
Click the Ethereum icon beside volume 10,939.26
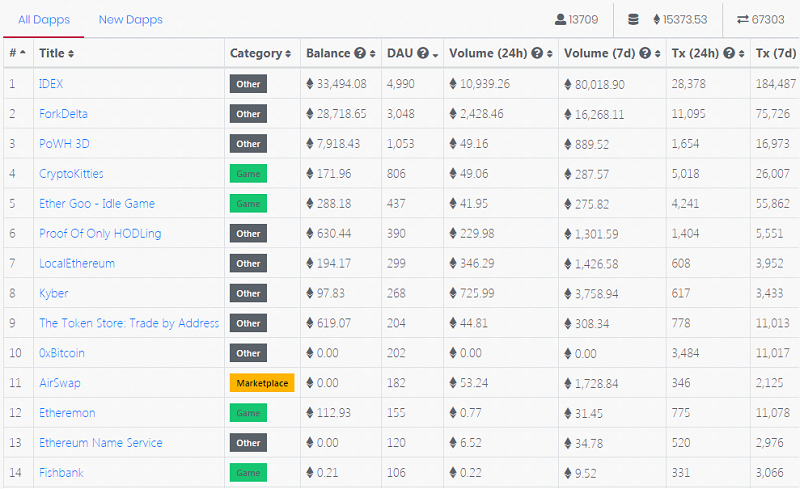(x=453, y=84)
